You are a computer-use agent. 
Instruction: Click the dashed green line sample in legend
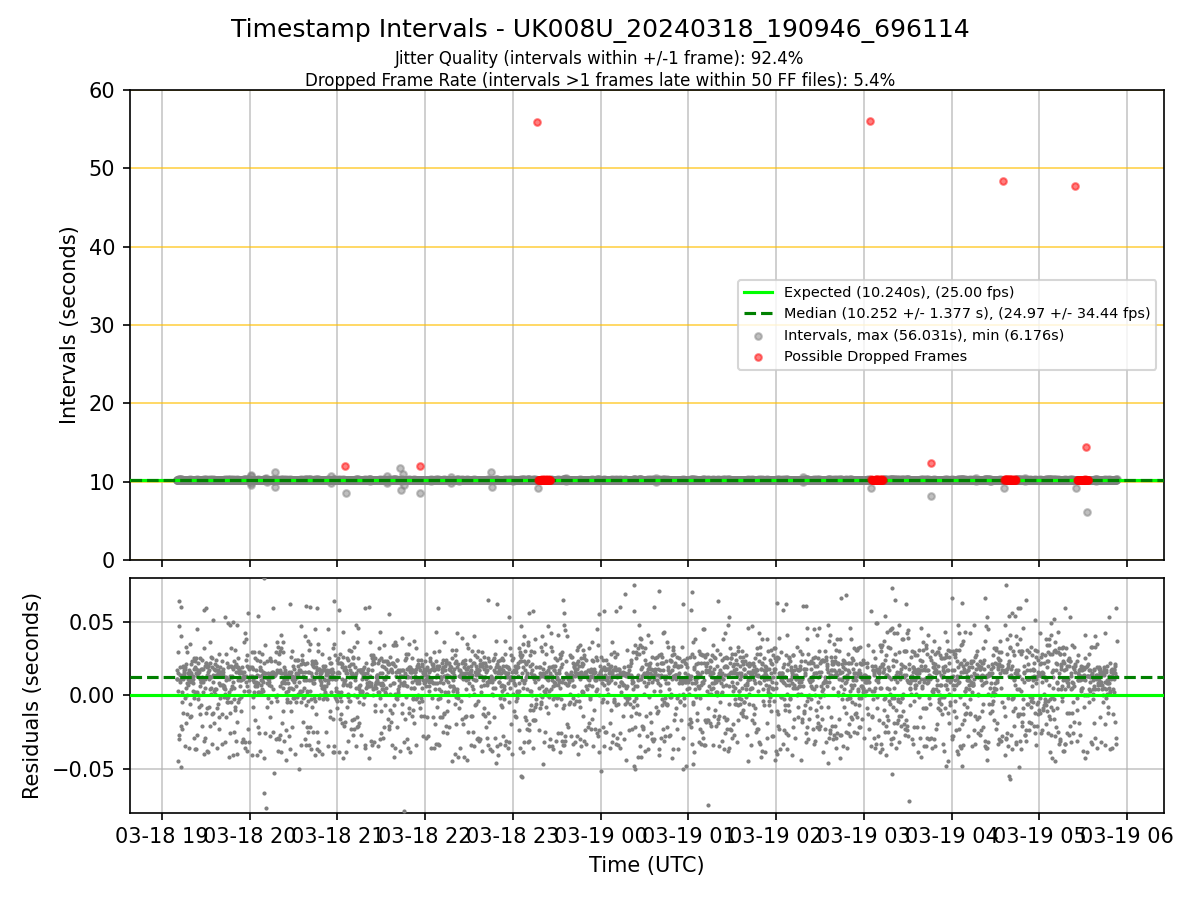coord(759,313)
